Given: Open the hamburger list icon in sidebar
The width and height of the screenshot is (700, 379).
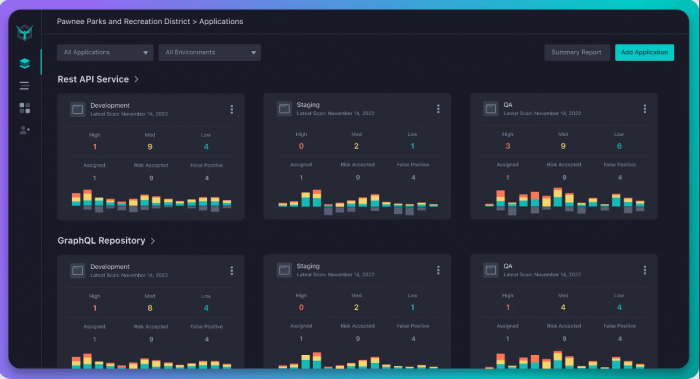Looking at the screenshot, I should 25,86.
